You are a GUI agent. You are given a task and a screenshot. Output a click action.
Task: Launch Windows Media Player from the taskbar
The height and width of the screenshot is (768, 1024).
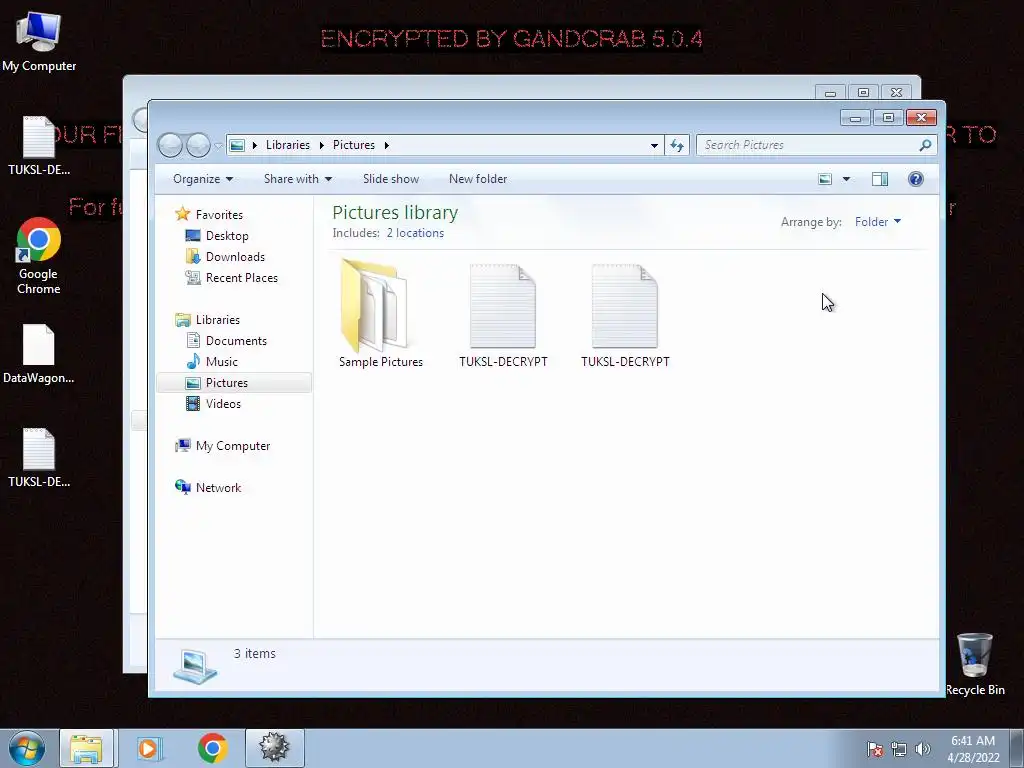[x=148, y=748]
